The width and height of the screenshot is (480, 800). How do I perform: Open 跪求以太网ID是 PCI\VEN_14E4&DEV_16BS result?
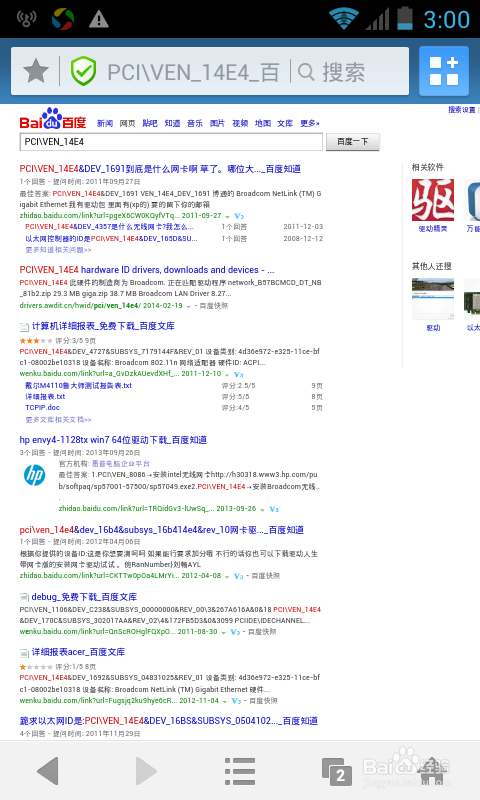pos(169,721)
